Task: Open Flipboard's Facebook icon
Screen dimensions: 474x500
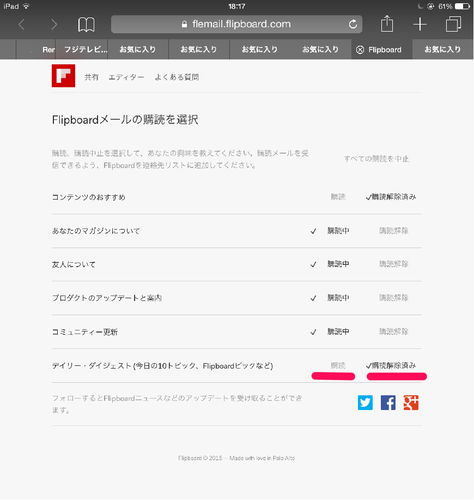Action: [x=388, y=403]
